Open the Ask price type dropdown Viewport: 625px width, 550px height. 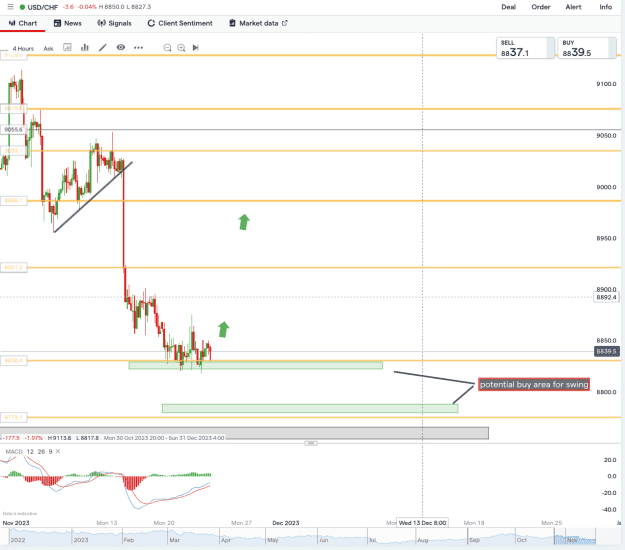coord(48,48)
